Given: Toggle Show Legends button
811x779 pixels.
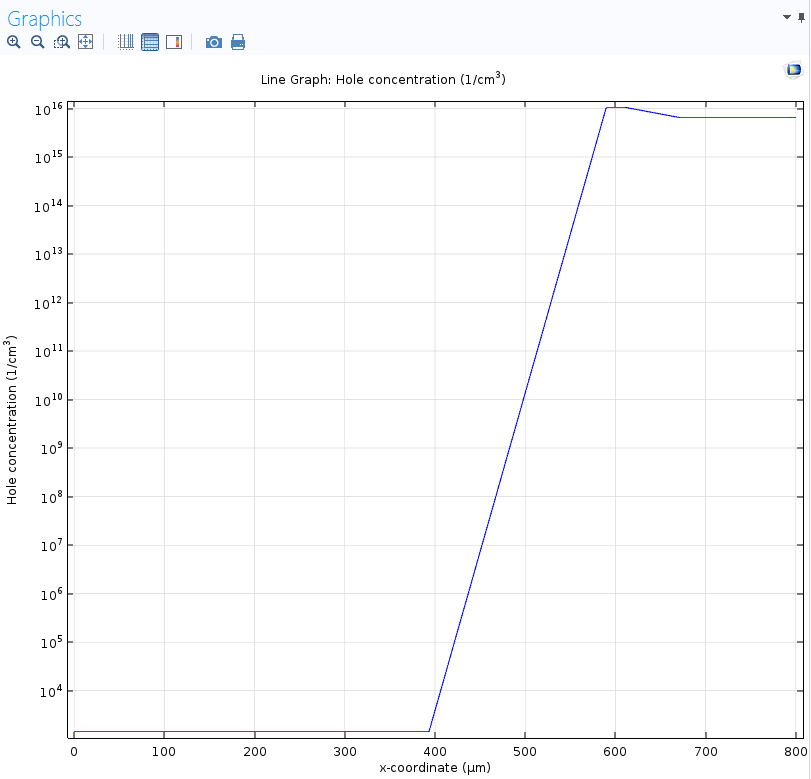Looking at the screenshot, I should click(174, 42).
